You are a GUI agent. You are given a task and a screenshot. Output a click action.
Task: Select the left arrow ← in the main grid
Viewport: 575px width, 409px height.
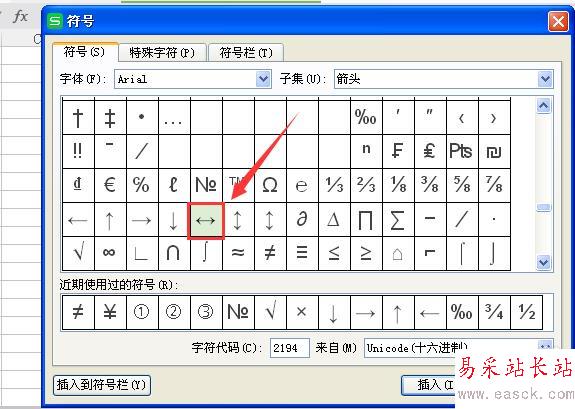click(78, 219)
